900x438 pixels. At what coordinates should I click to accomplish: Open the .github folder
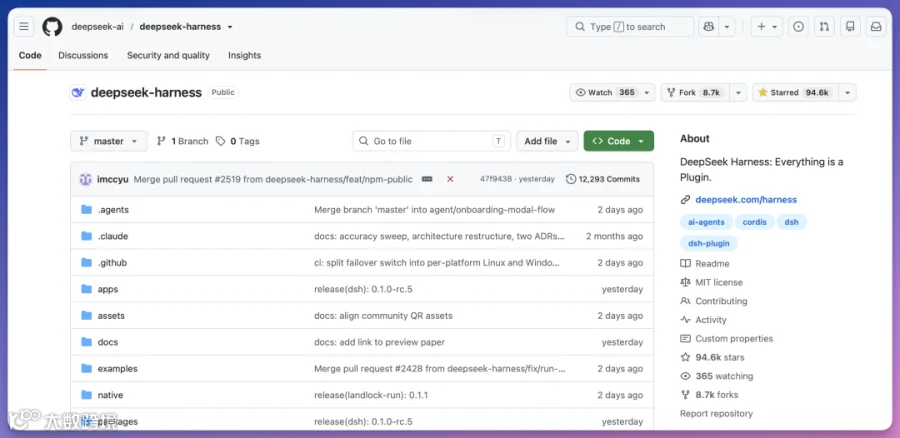click(112, 263)
